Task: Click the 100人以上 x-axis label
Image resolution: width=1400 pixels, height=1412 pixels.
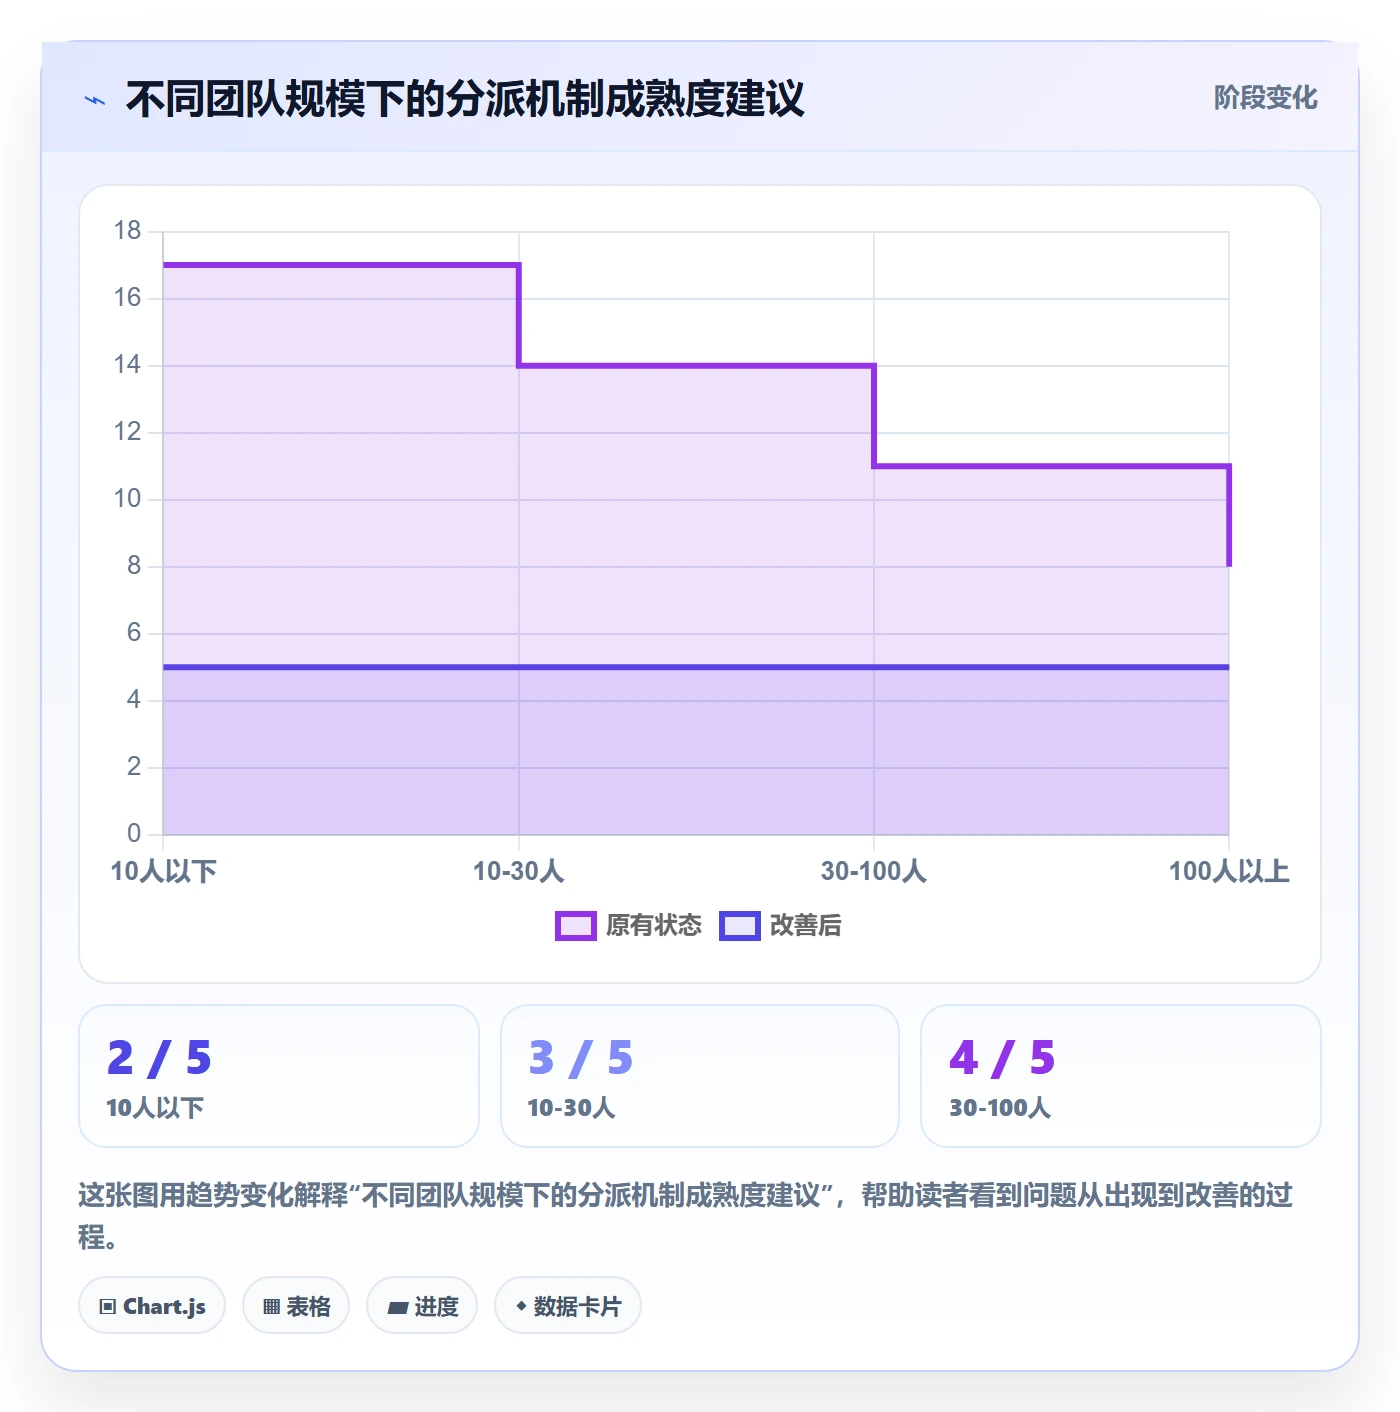Action: (1229, 871)
